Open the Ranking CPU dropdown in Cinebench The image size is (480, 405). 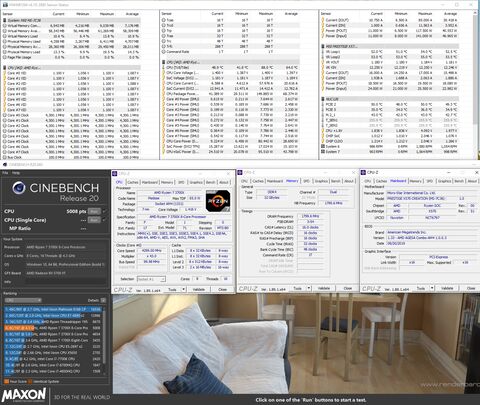coord(23,300)
